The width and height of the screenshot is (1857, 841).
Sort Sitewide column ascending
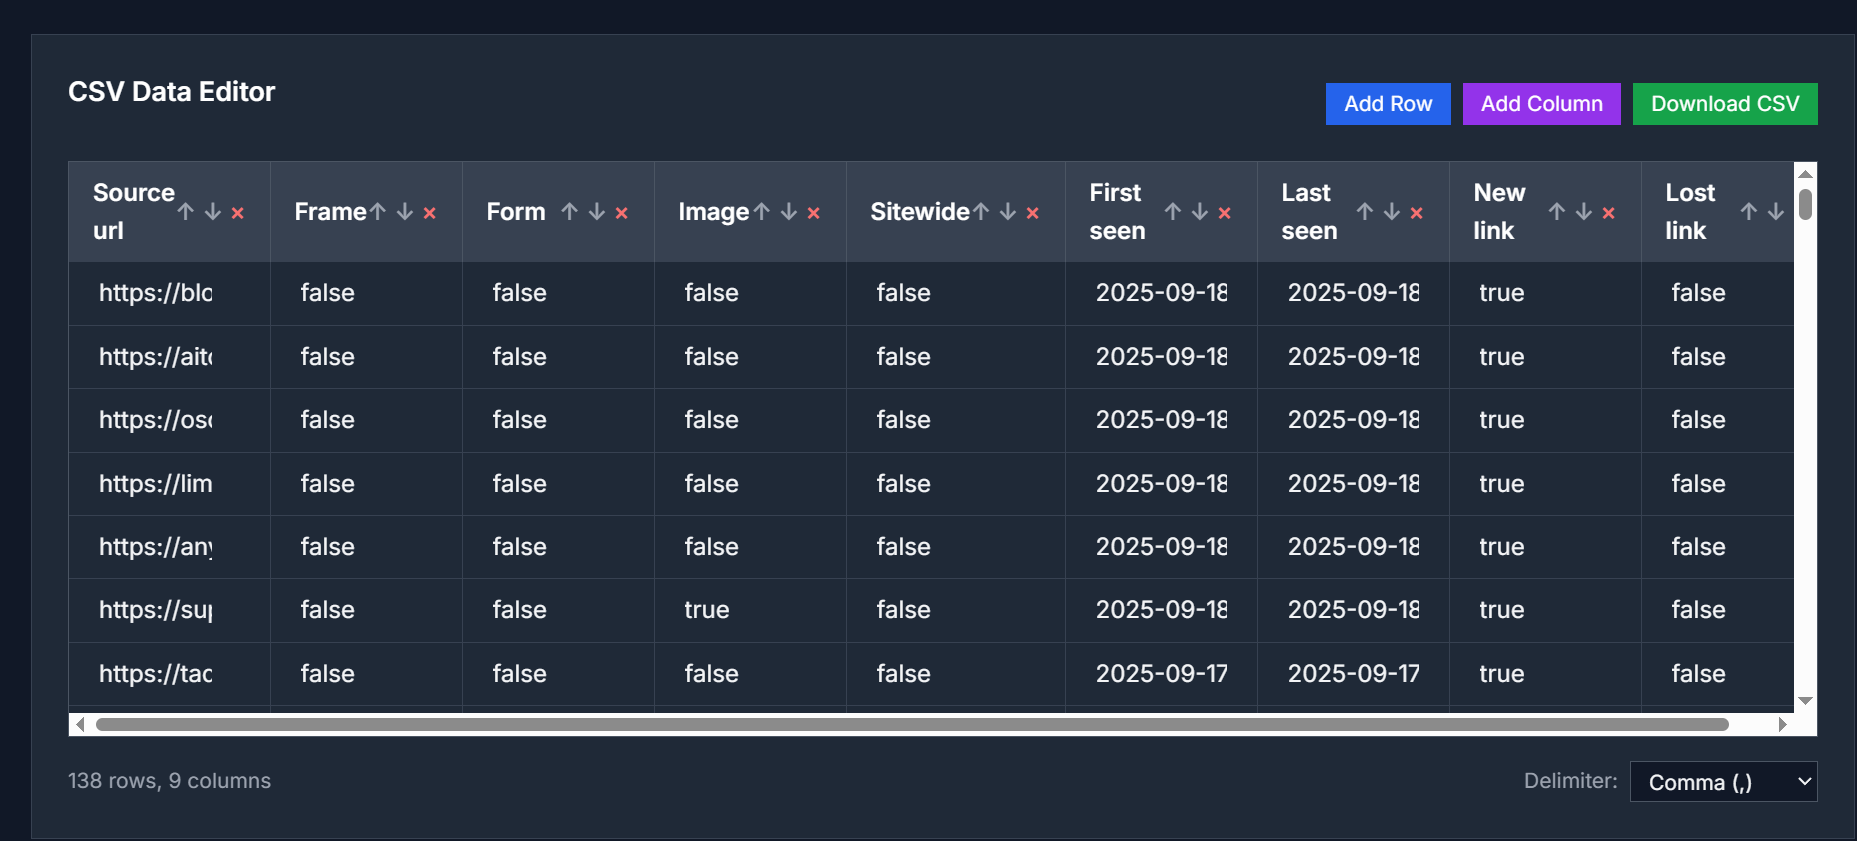pyautogui.click(x=981, y=212)
